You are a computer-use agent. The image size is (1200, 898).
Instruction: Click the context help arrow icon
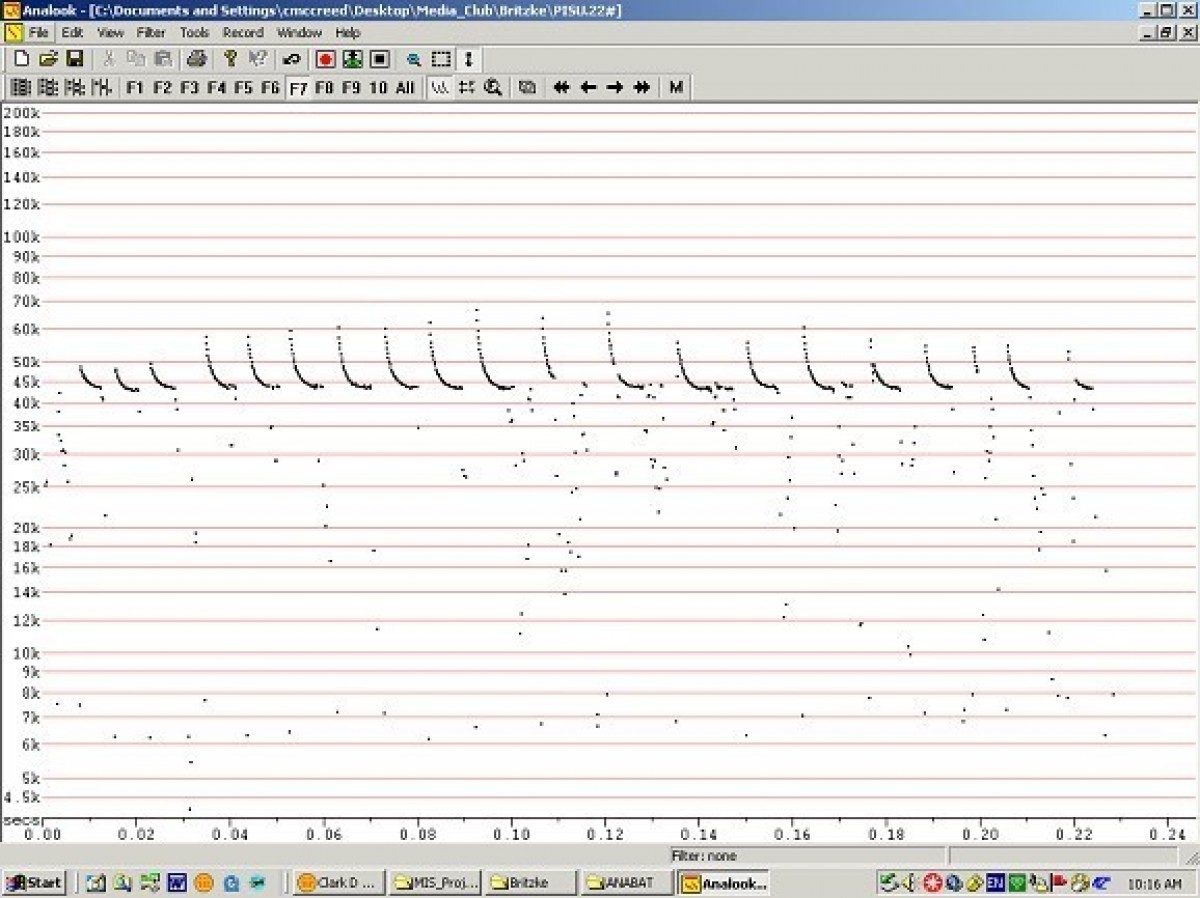click(x=257, y=59)
